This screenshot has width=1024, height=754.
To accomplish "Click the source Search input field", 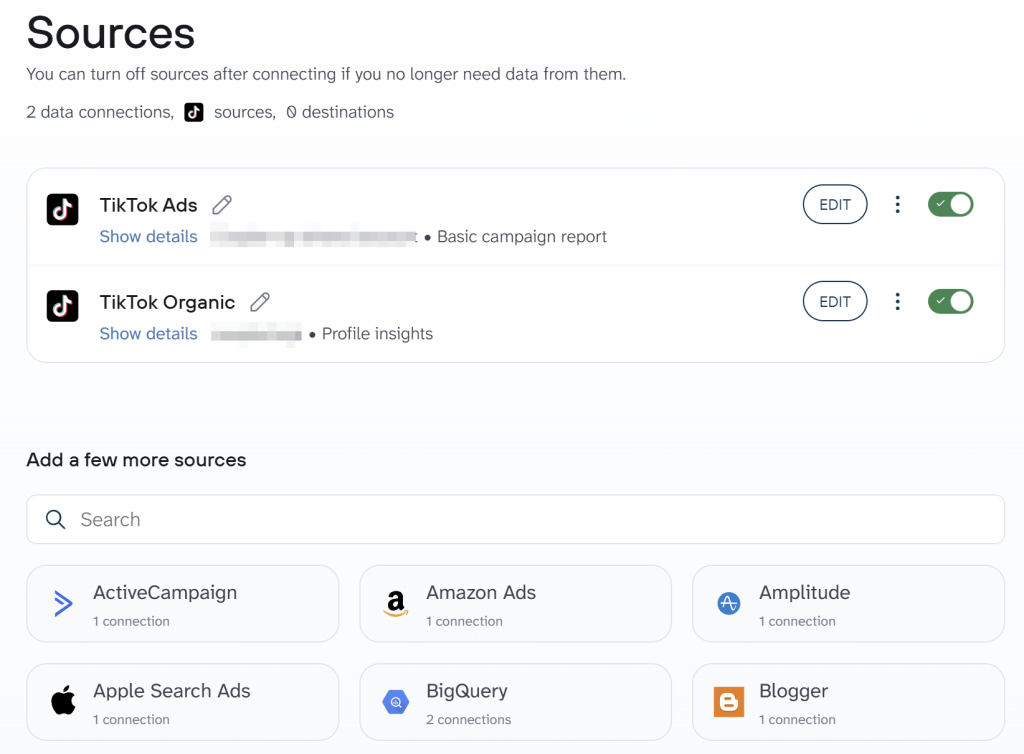I will pyautogui.click(x=515, y=520).
